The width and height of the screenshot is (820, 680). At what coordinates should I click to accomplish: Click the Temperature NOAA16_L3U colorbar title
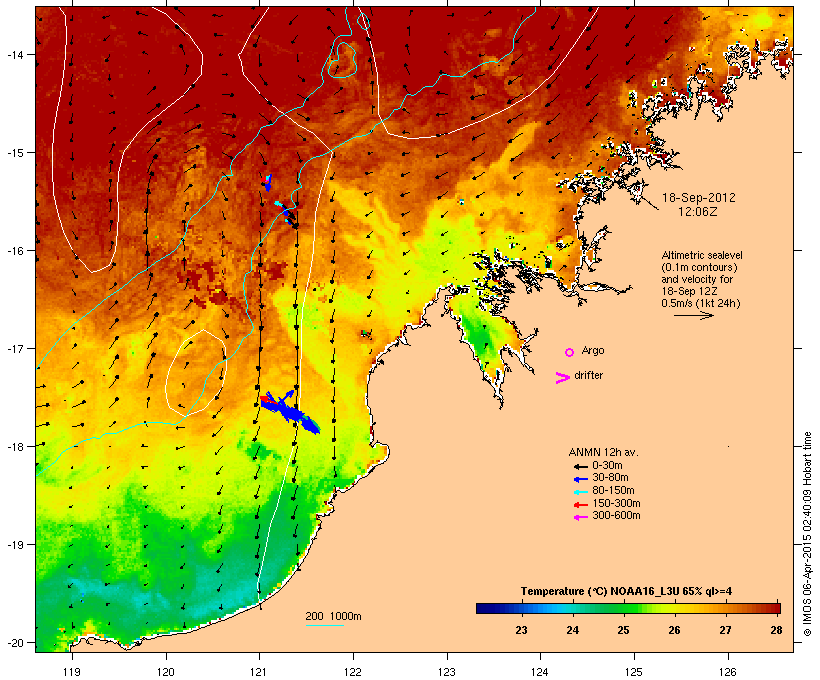(x=626, y=592)
